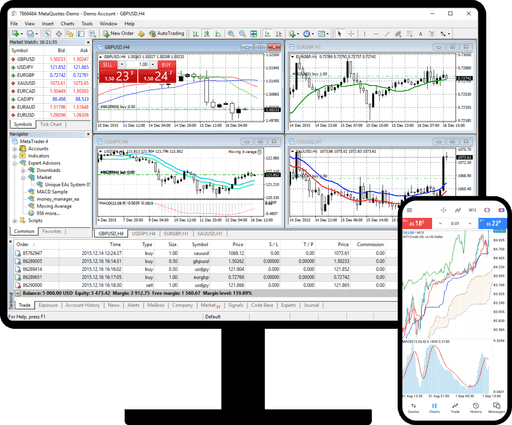512x425 pixels.
Task: Switch to Line Chart display icon
Action: [218, 34]
